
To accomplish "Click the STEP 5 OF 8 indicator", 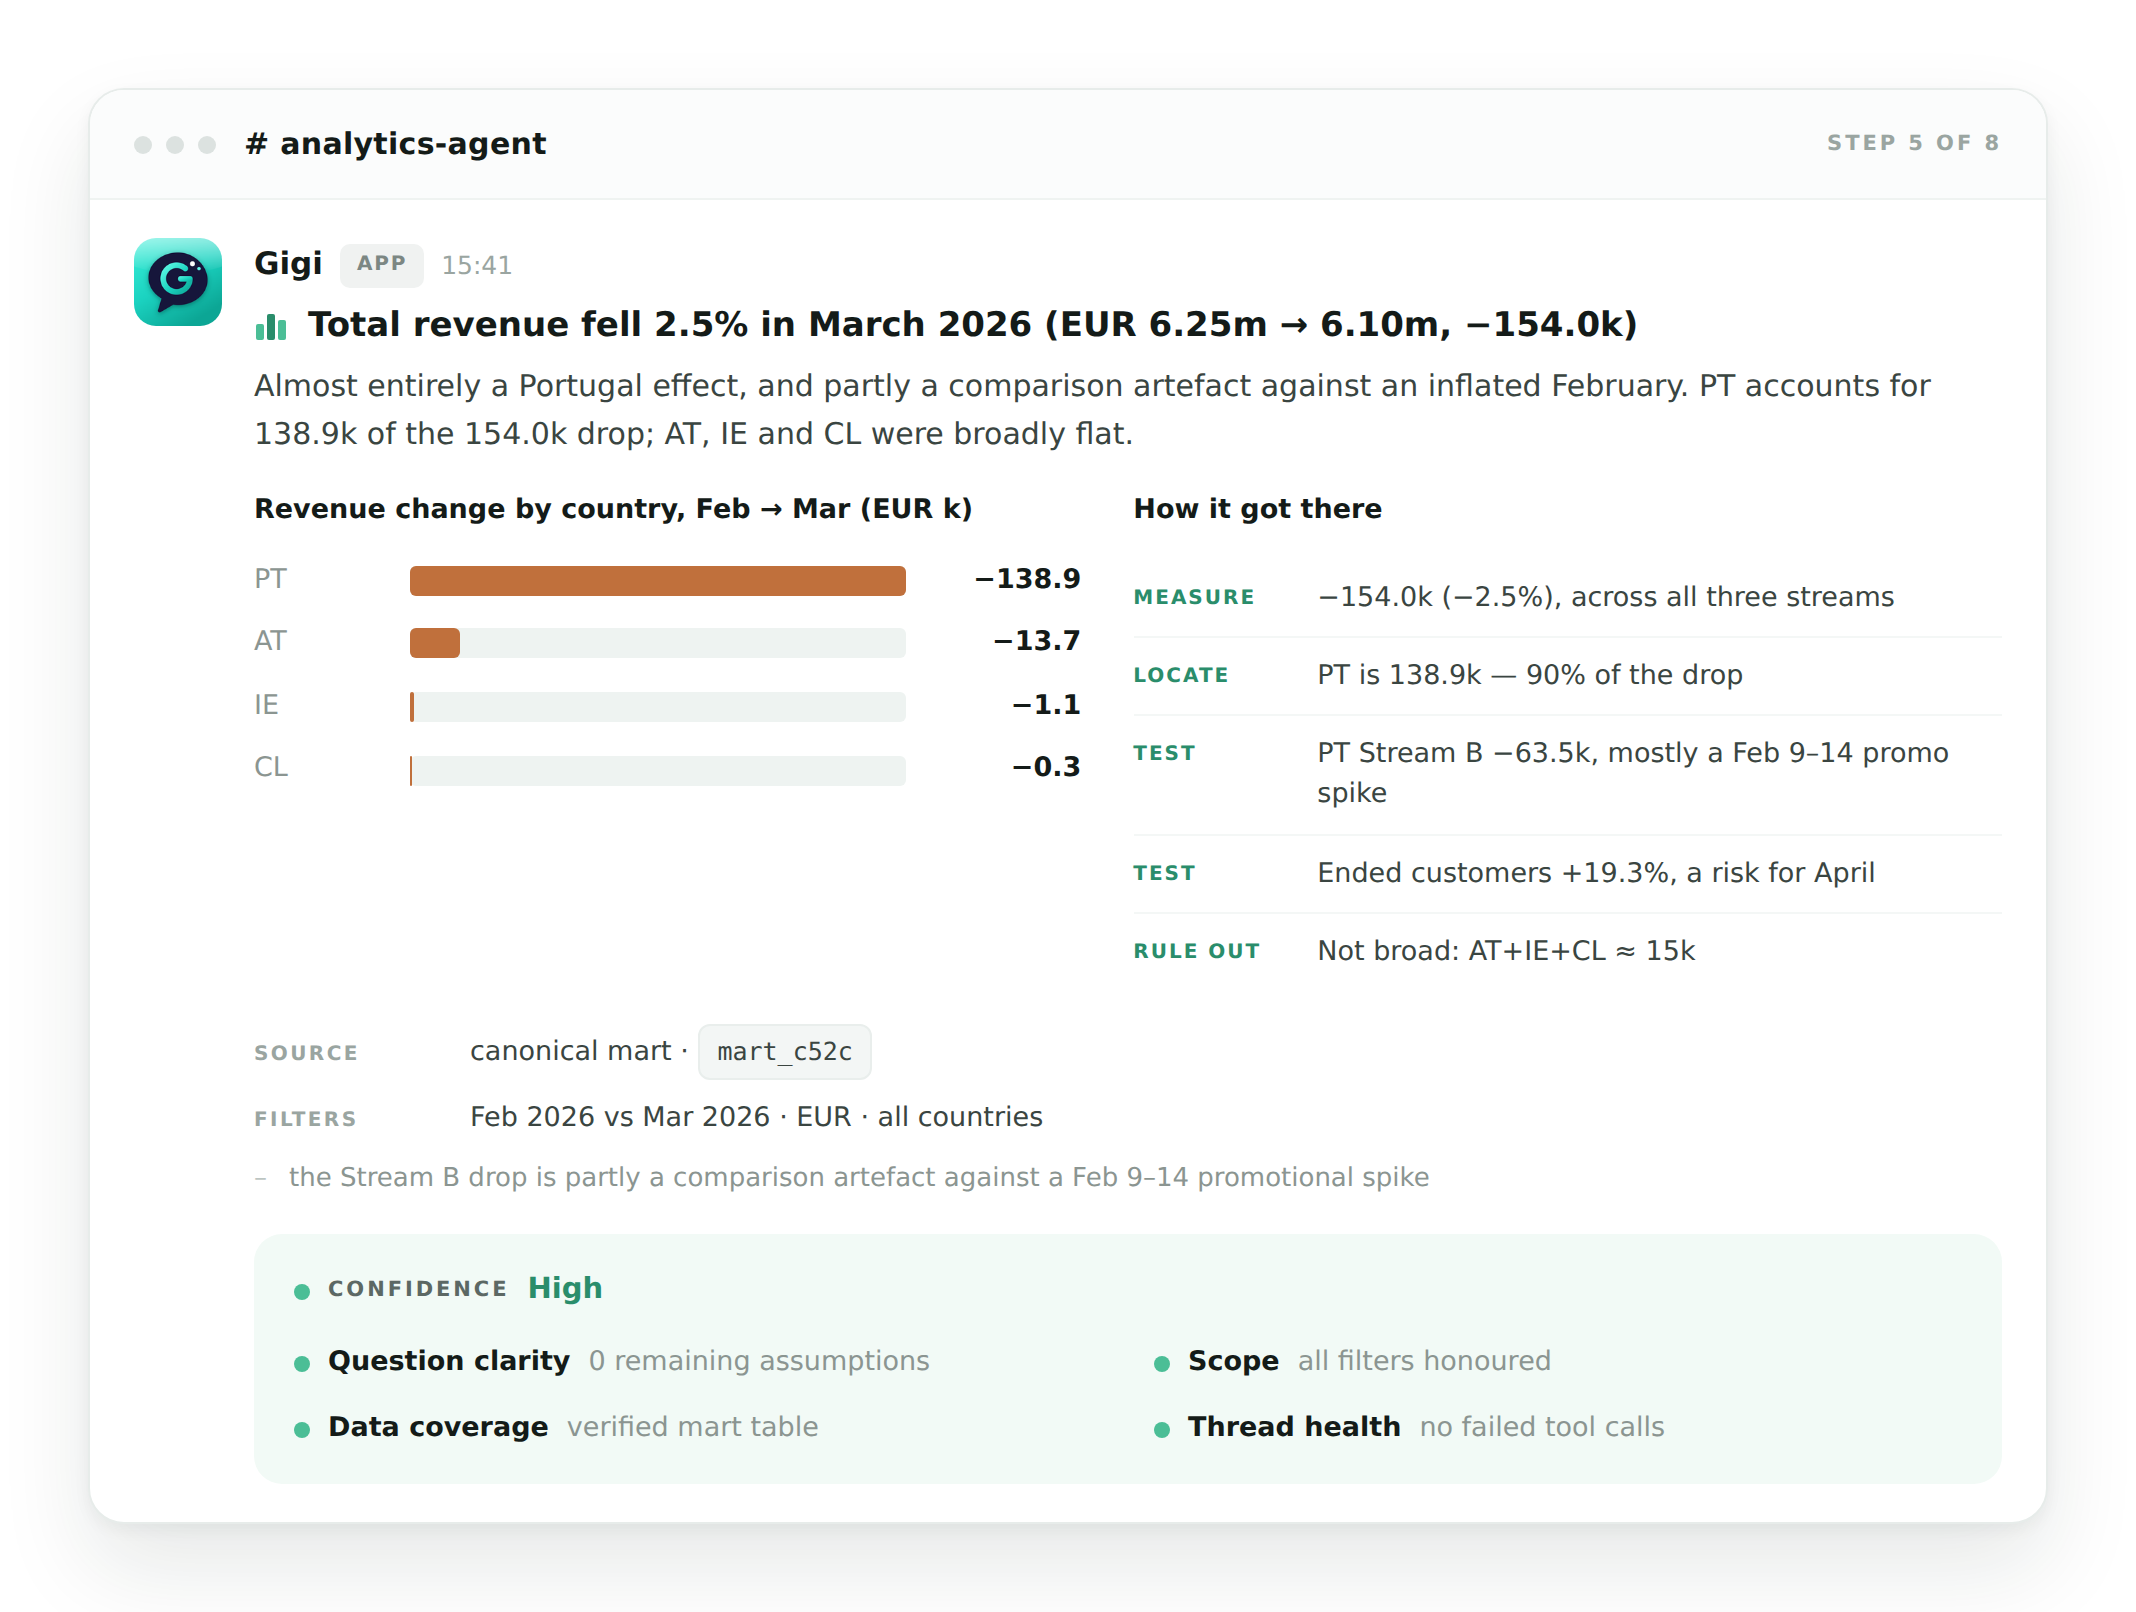I will pos(1913,143).
